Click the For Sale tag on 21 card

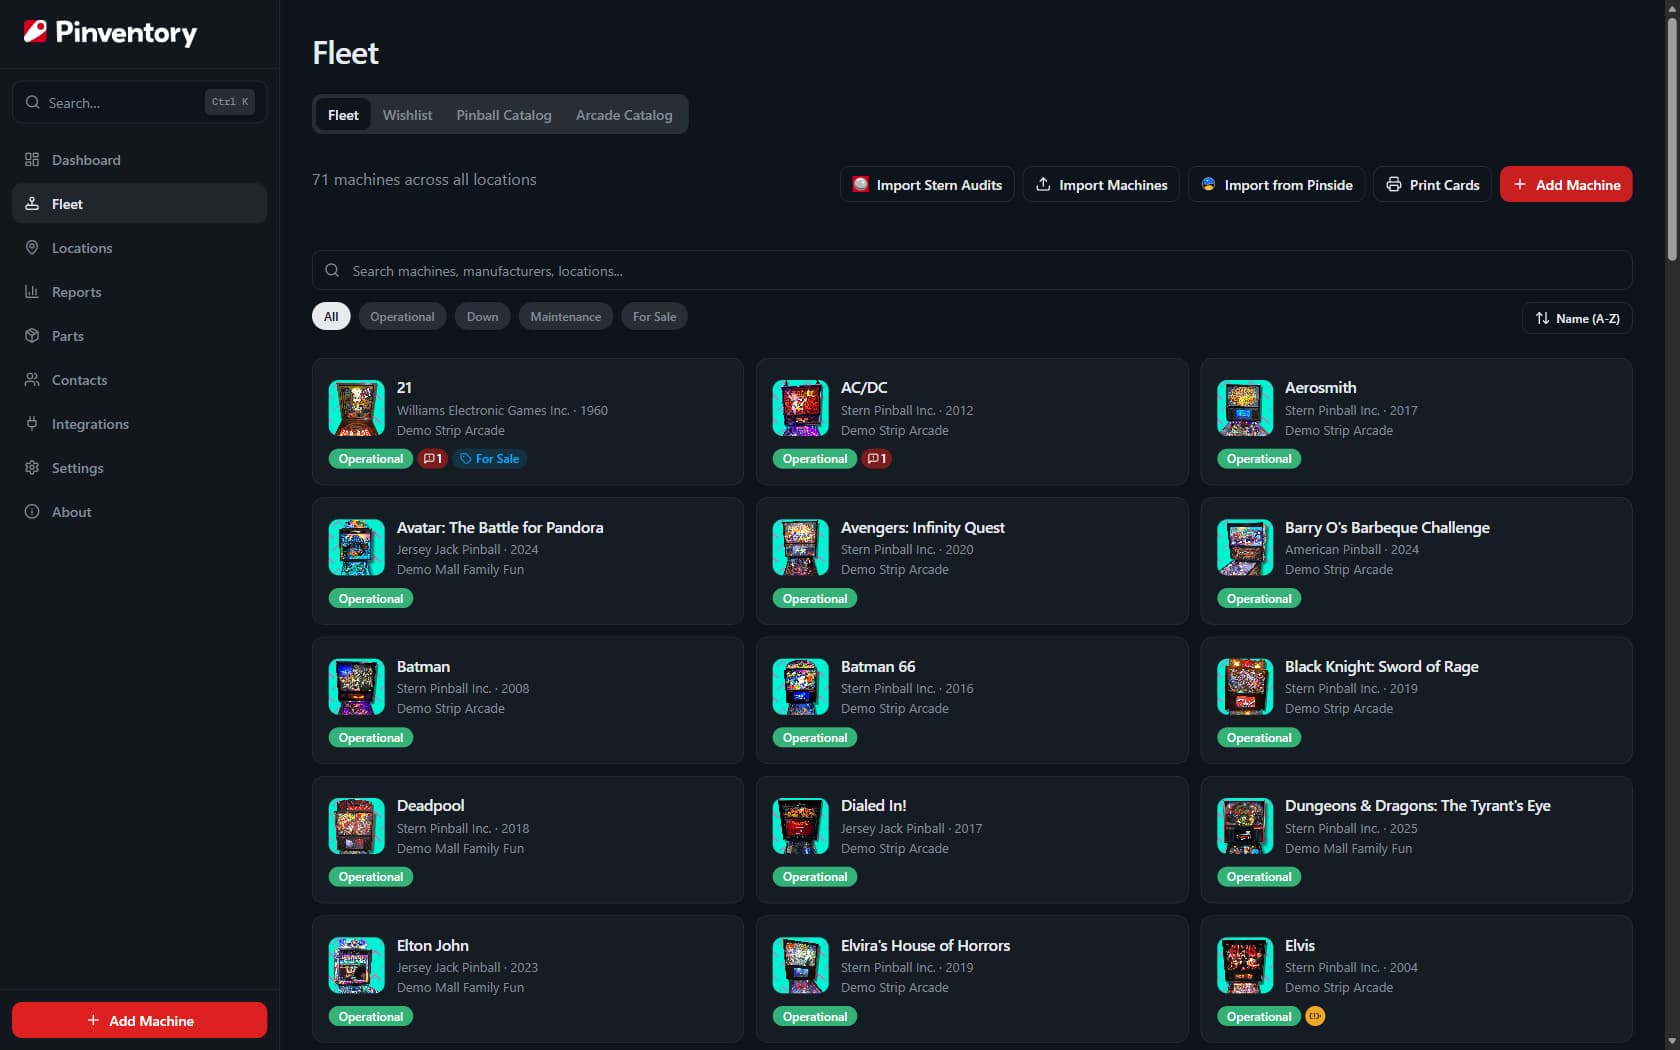(490, 459)
